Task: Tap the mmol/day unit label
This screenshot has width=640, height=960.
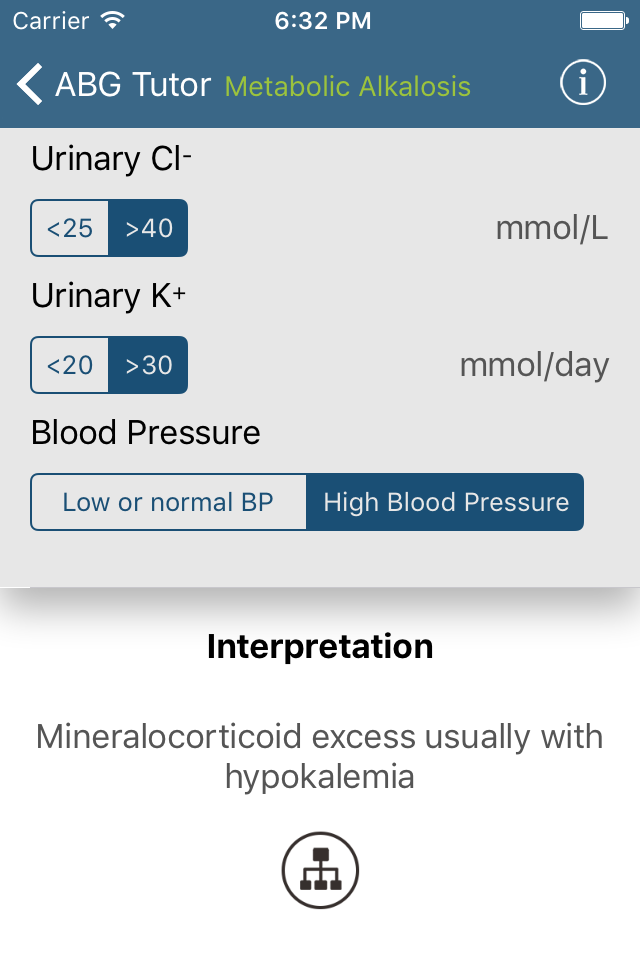Action: pos(534,366)
